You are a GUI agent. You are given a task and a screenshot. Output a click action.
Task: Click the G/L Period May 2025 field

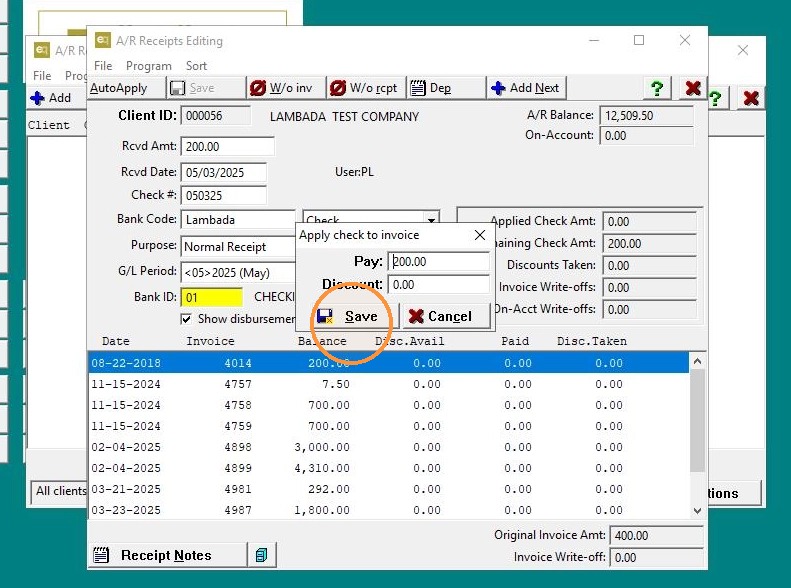pos(238,273)
